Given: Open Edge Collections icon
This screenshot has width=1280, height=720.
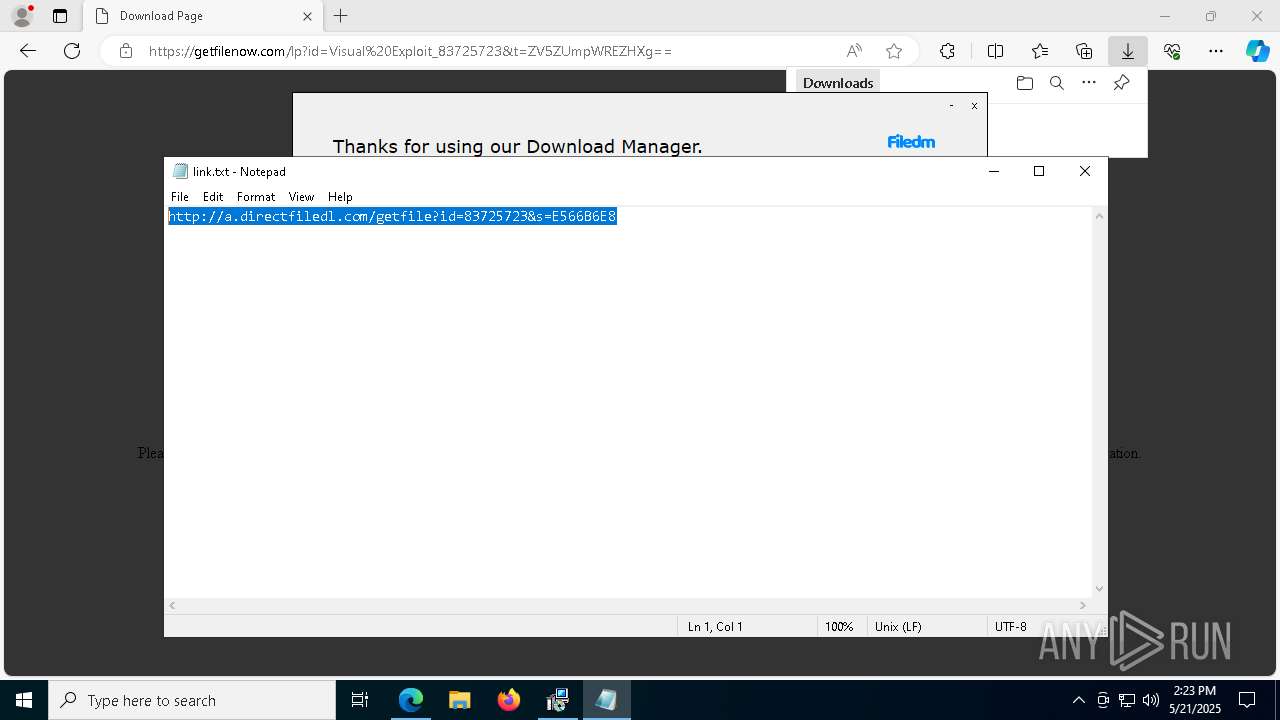Looking at the screenshot, I should [x=1084, y=51].
